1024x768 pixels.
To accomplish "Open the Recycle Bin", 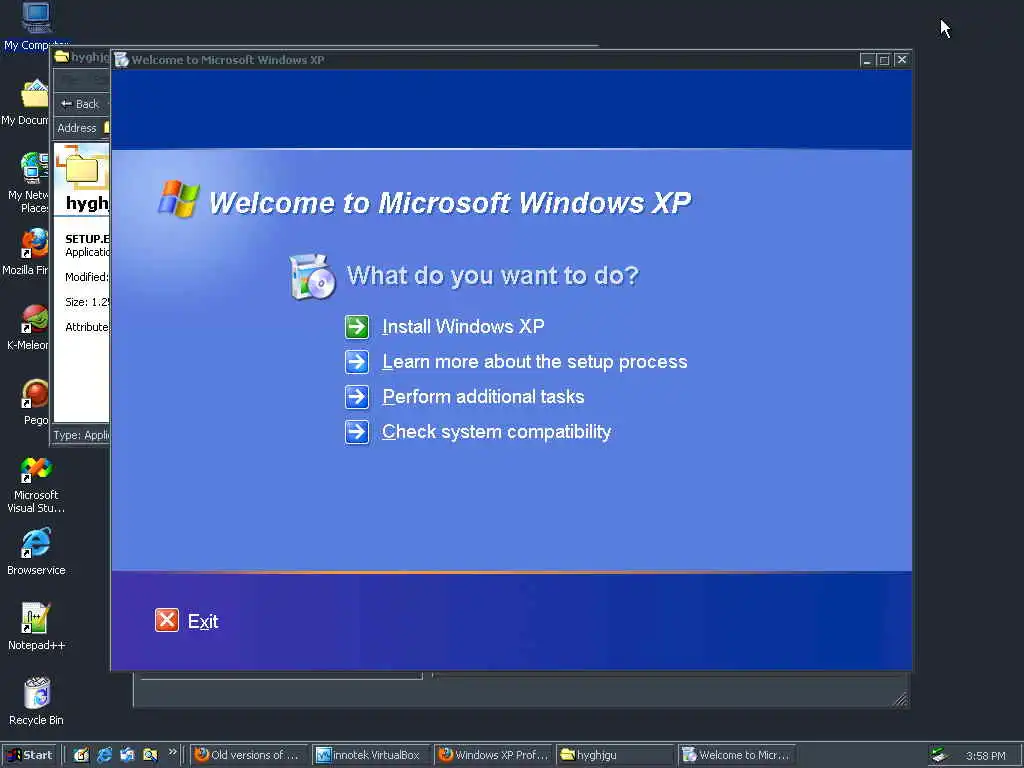I will (36, 702).
